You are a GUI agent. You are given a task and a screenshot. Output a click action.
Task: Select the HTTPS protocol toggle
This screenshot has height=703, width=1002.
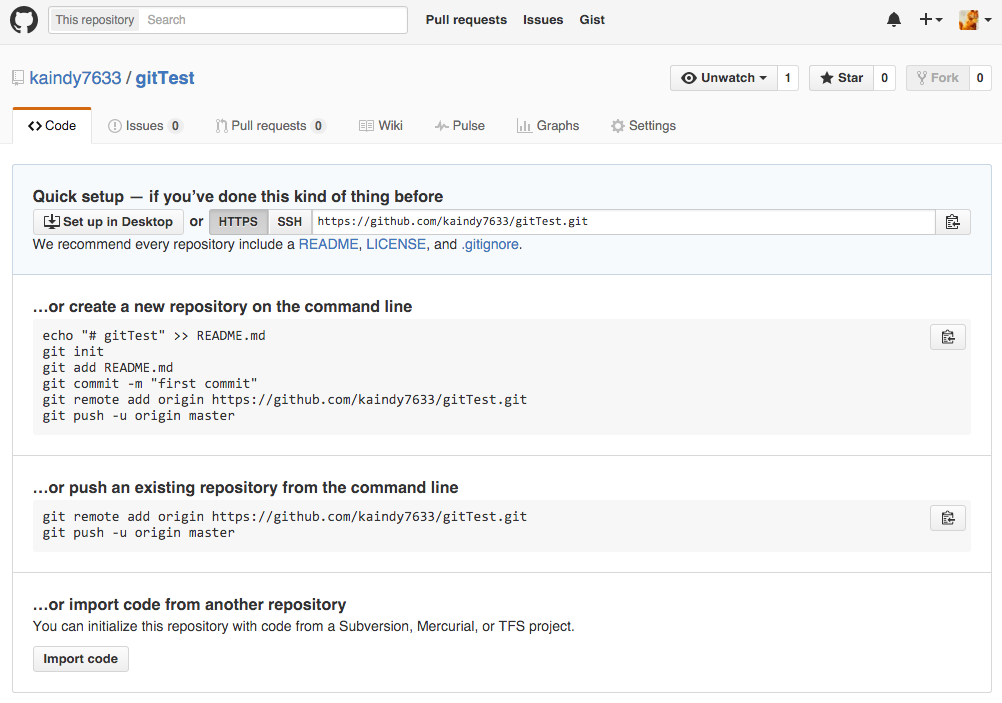click(x=238, y=222)
